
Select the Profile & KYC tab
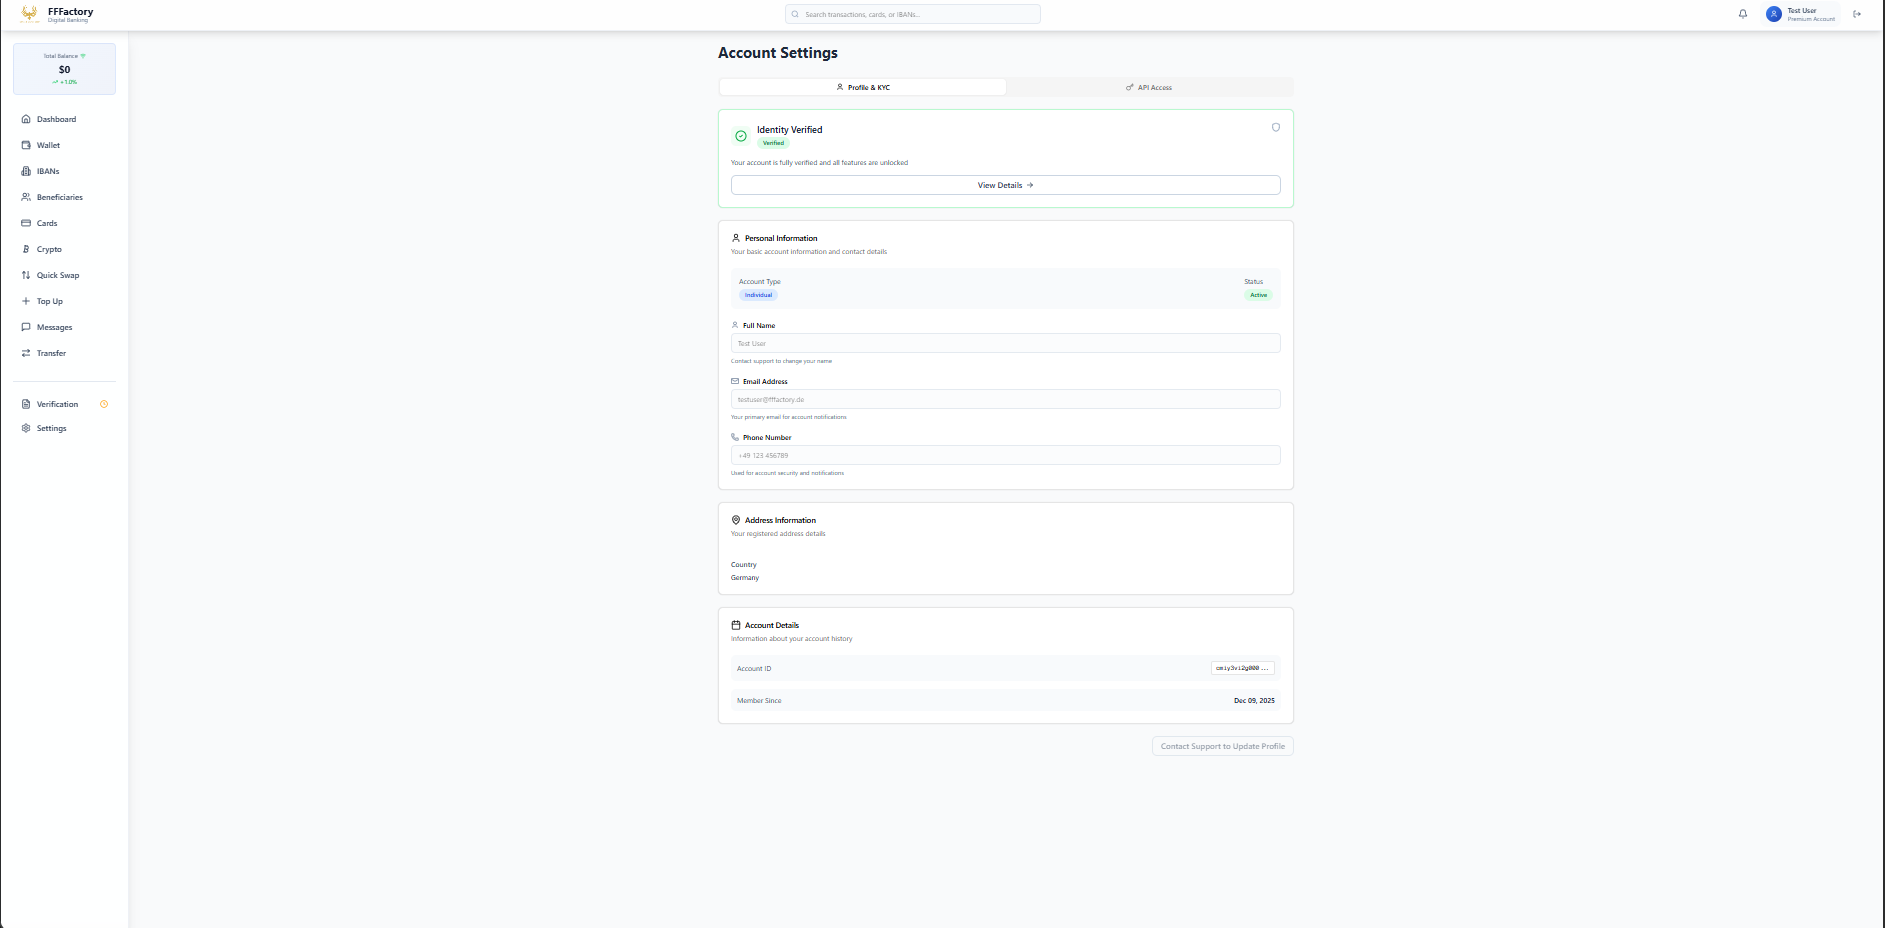click(x=863, y=87)
